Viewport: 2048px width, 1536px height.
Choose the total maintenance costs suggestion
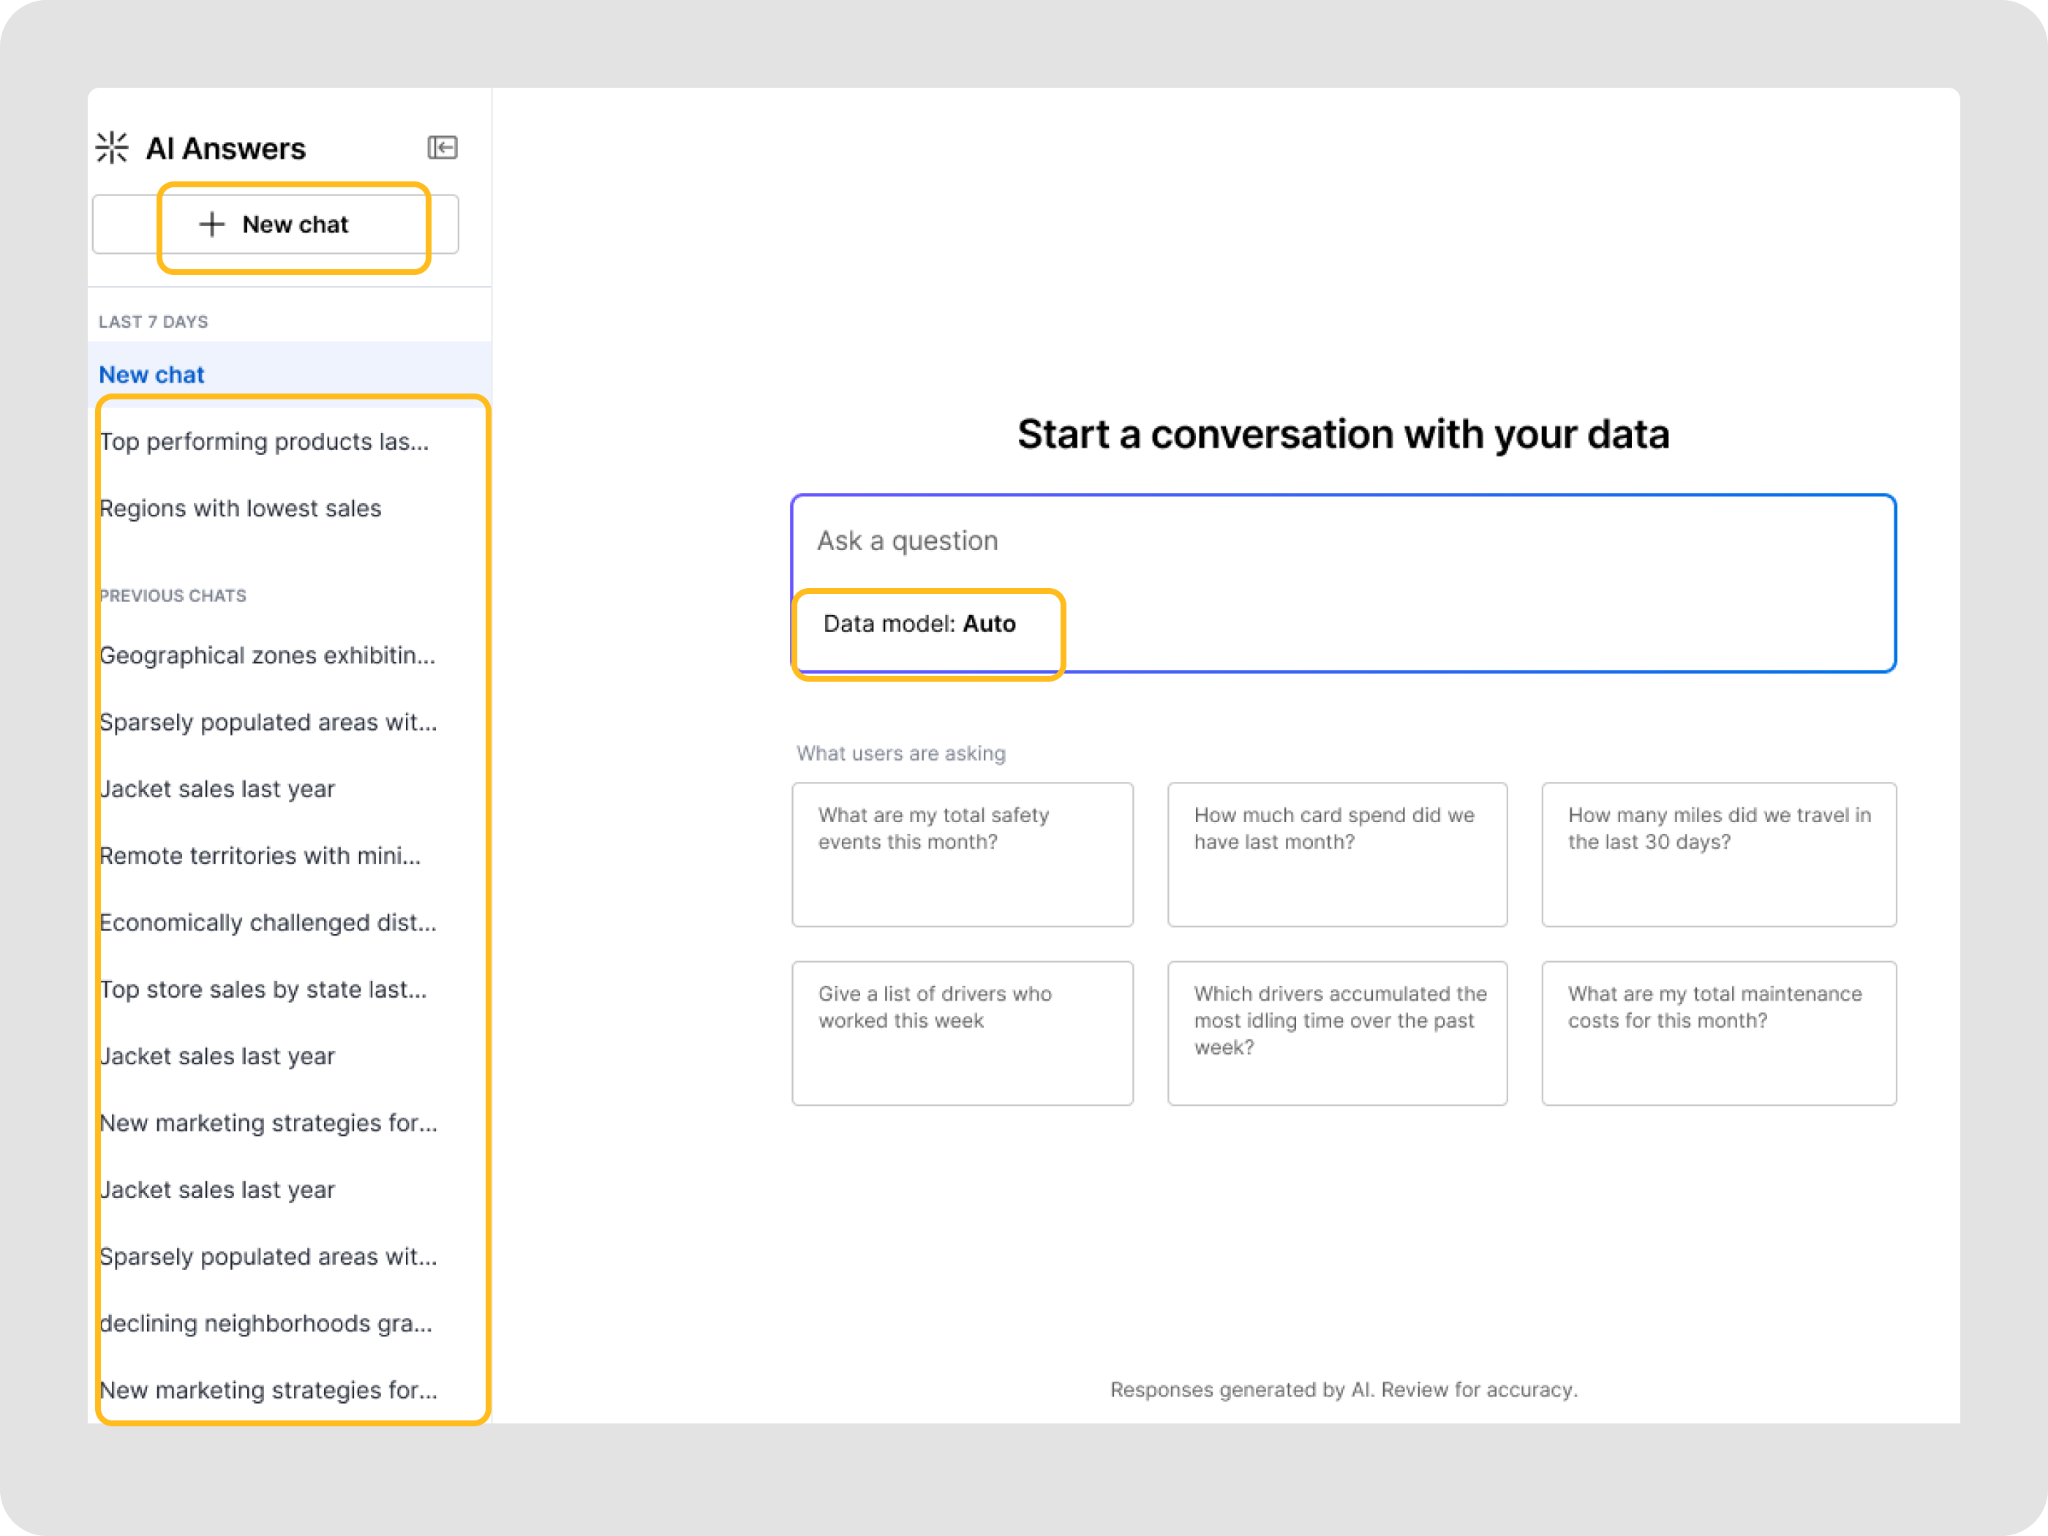1718,1033
